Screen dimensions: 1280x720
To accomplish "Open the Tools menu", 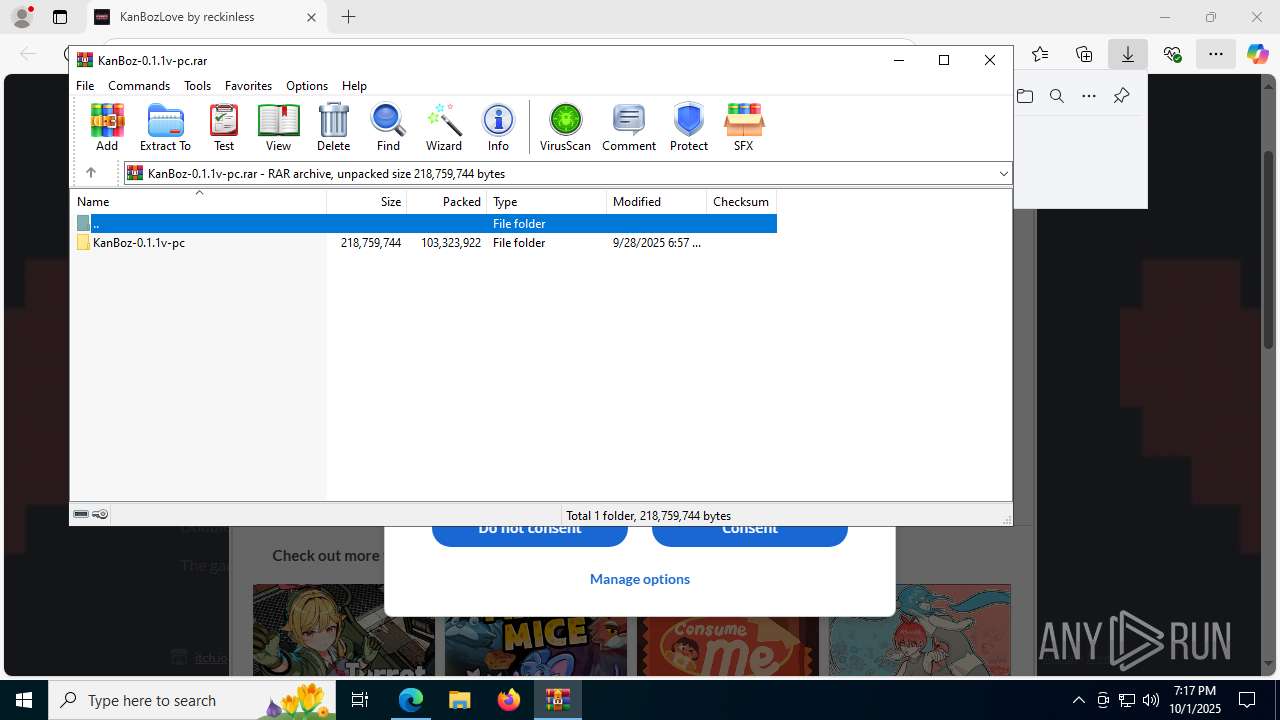I will tap(197, 86).
